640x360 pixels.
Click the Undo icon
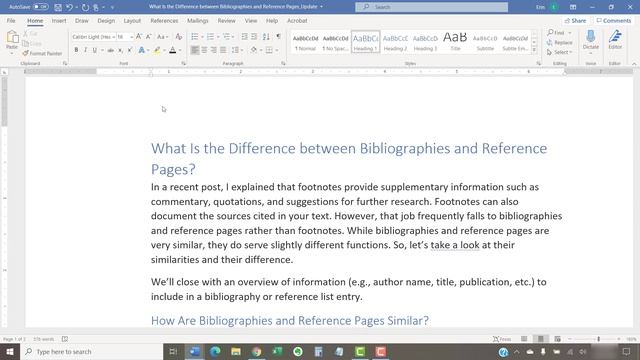(x=69, y=7)
